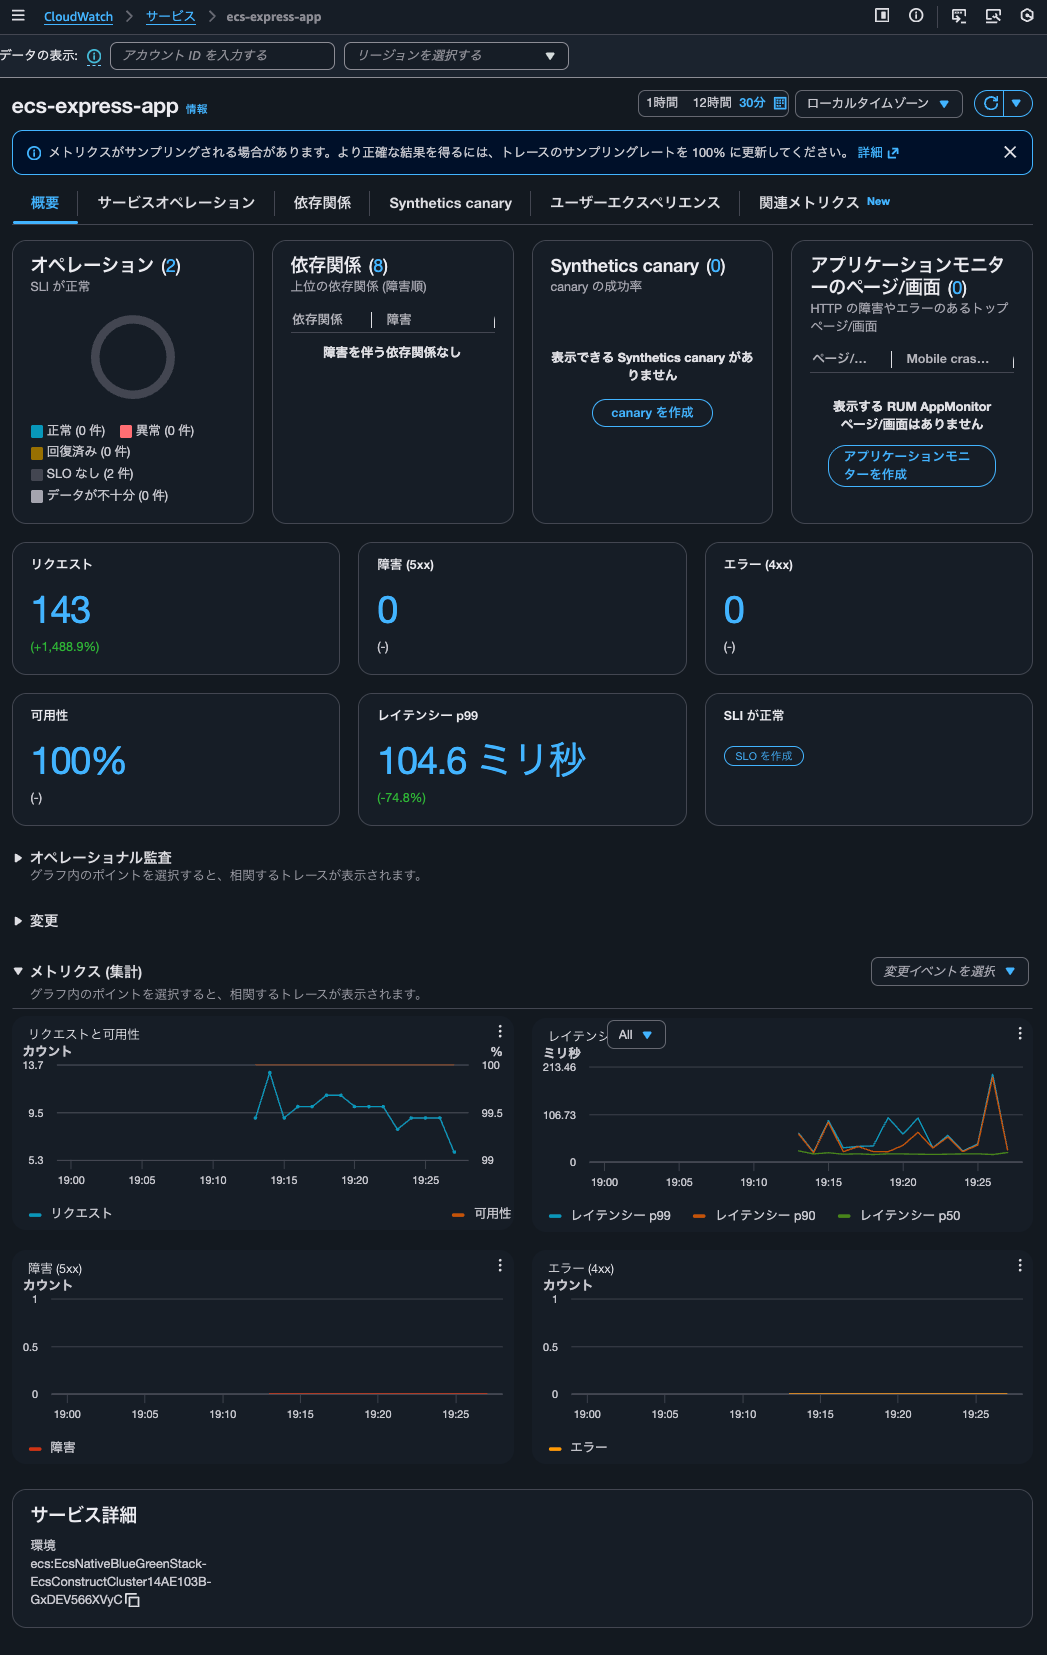Click the 異常 (0 件) red legend swatch
The height and width of the screenshot is (1655, 1047).
click(x=126, y=431)
